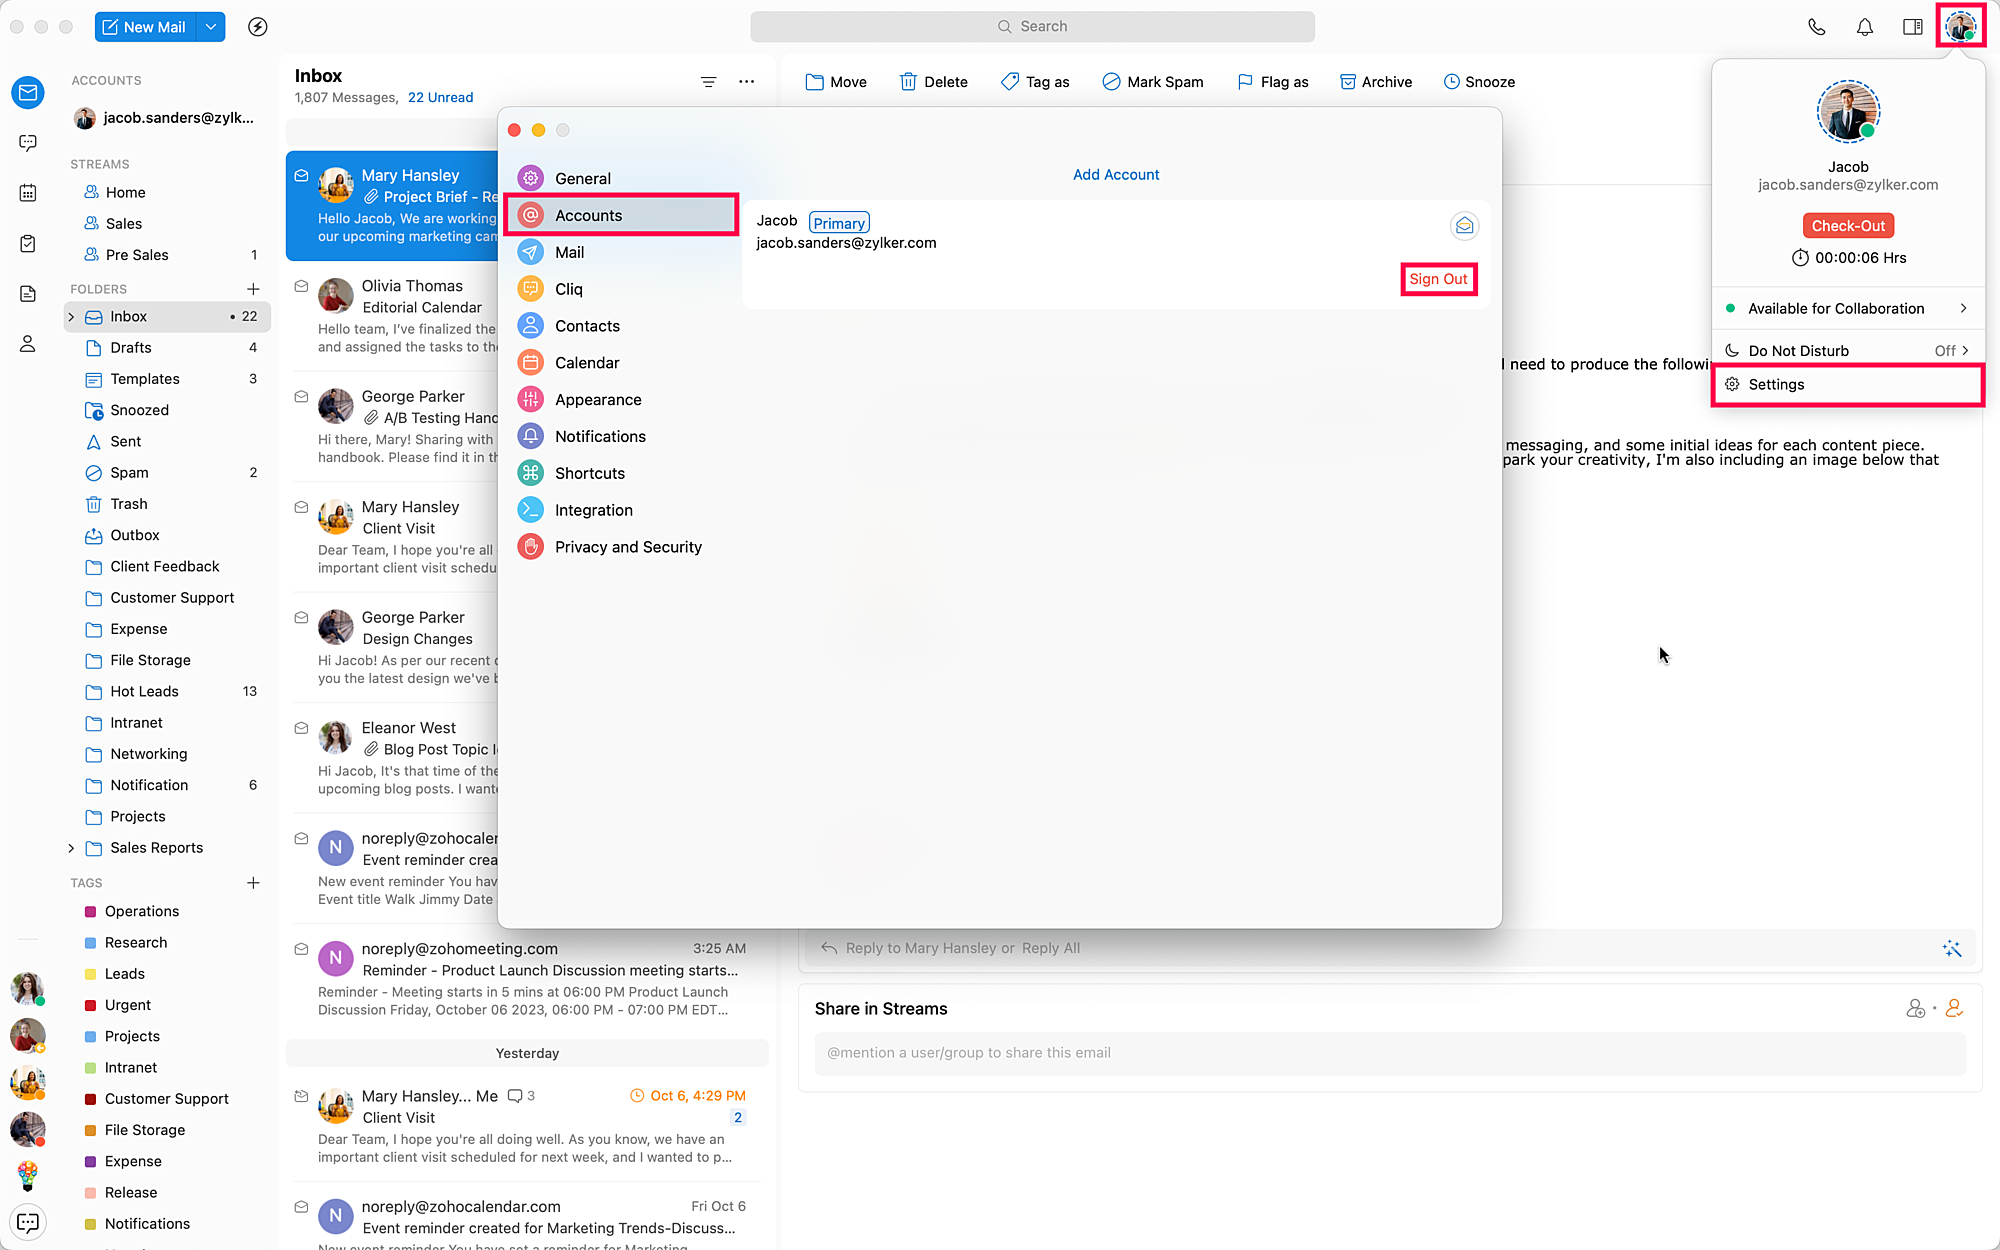Click the AI sparkle icon in reply bar
The image size is (2000, 1250).
(x=1951, y=948)
